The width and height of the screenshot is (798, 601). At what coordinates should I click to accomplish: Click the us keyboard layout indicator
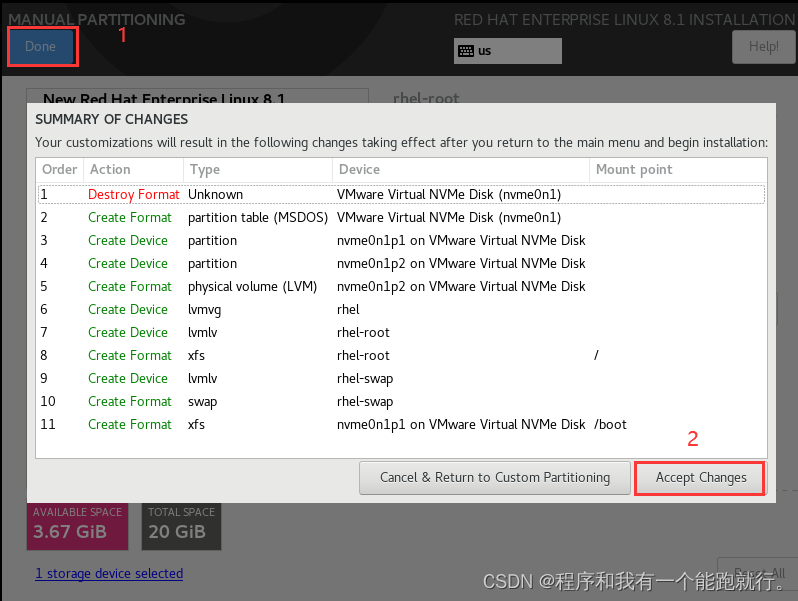507,51
